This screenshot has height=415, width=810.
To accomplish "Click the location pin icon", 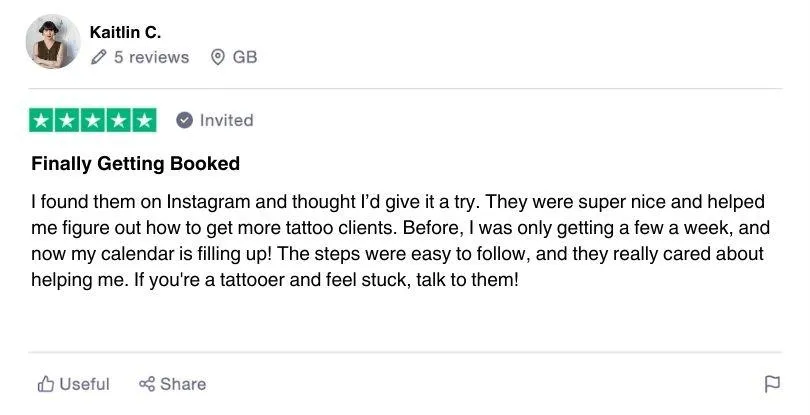I will [x=218, y=58].
